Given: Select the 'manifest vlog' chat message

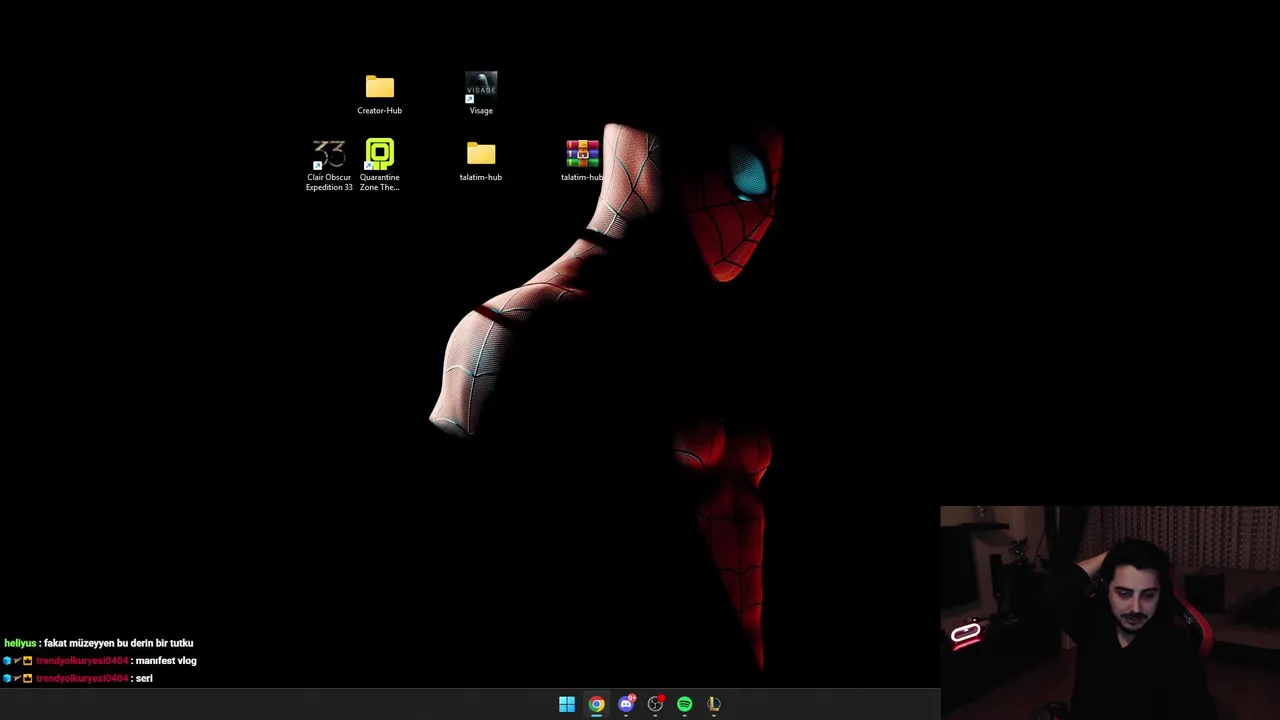Looking at the screenshot, I should point(166,661).
